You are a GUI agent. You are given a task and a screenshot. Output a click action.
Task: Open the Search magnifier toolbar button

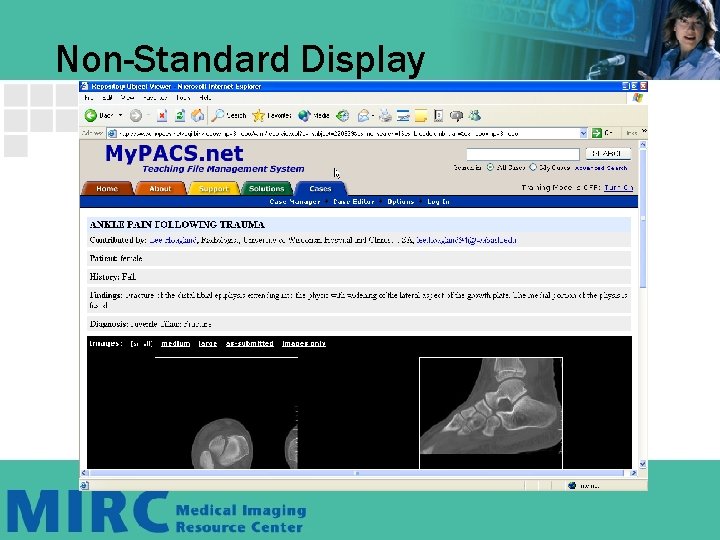click(x=229, y=116)
